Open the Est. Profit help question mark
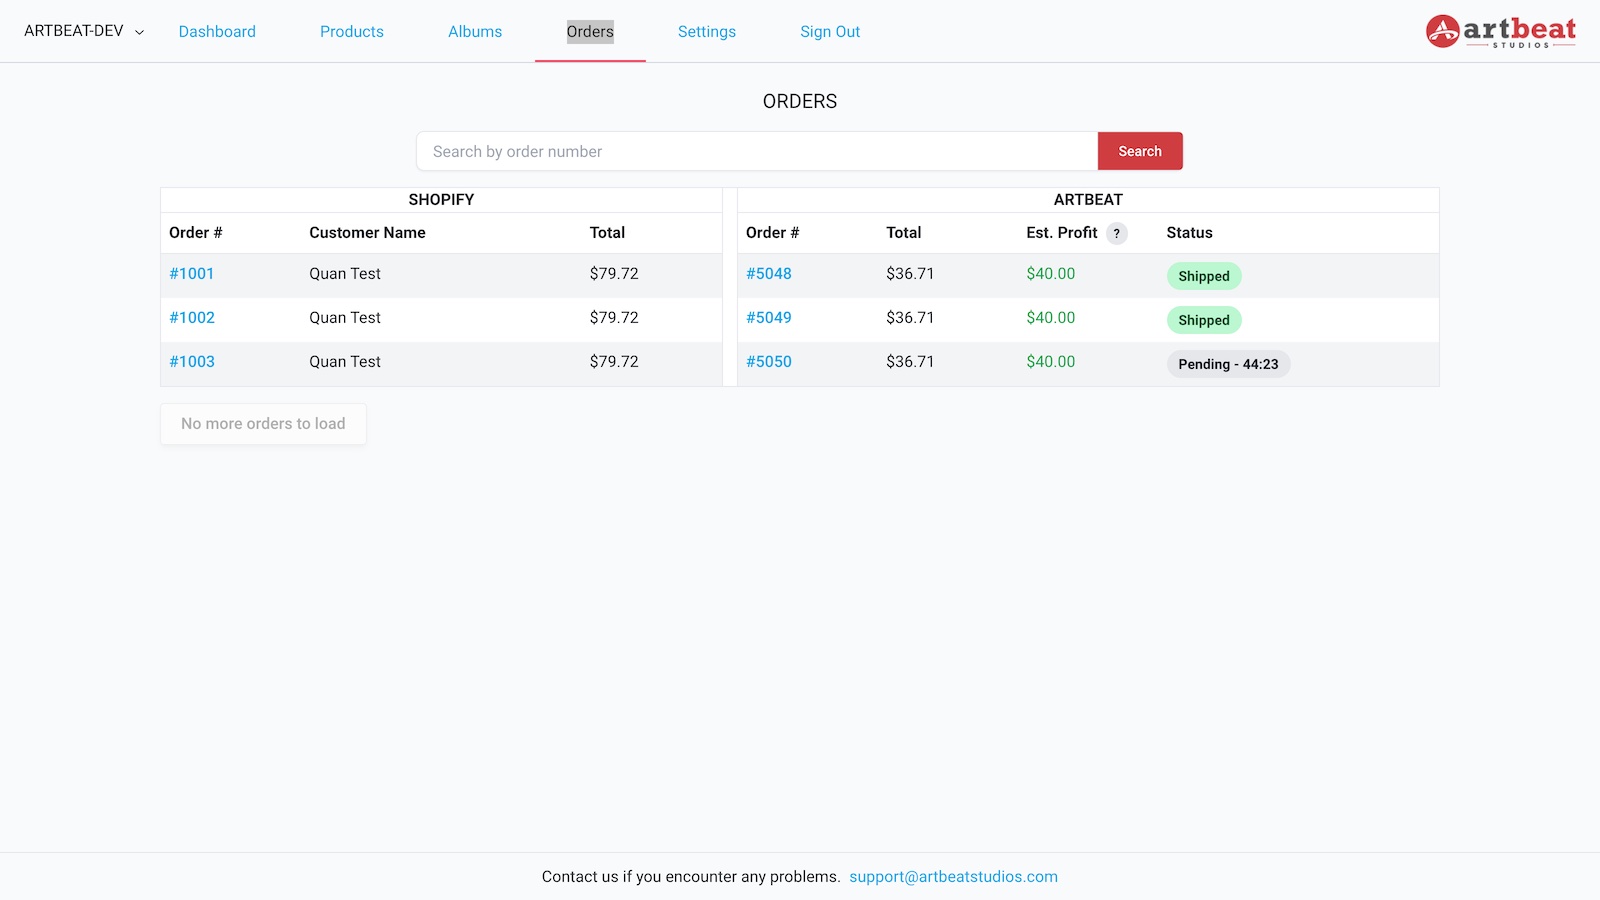The height and width of the screenshot is (900, 1600). (1117, 233)
